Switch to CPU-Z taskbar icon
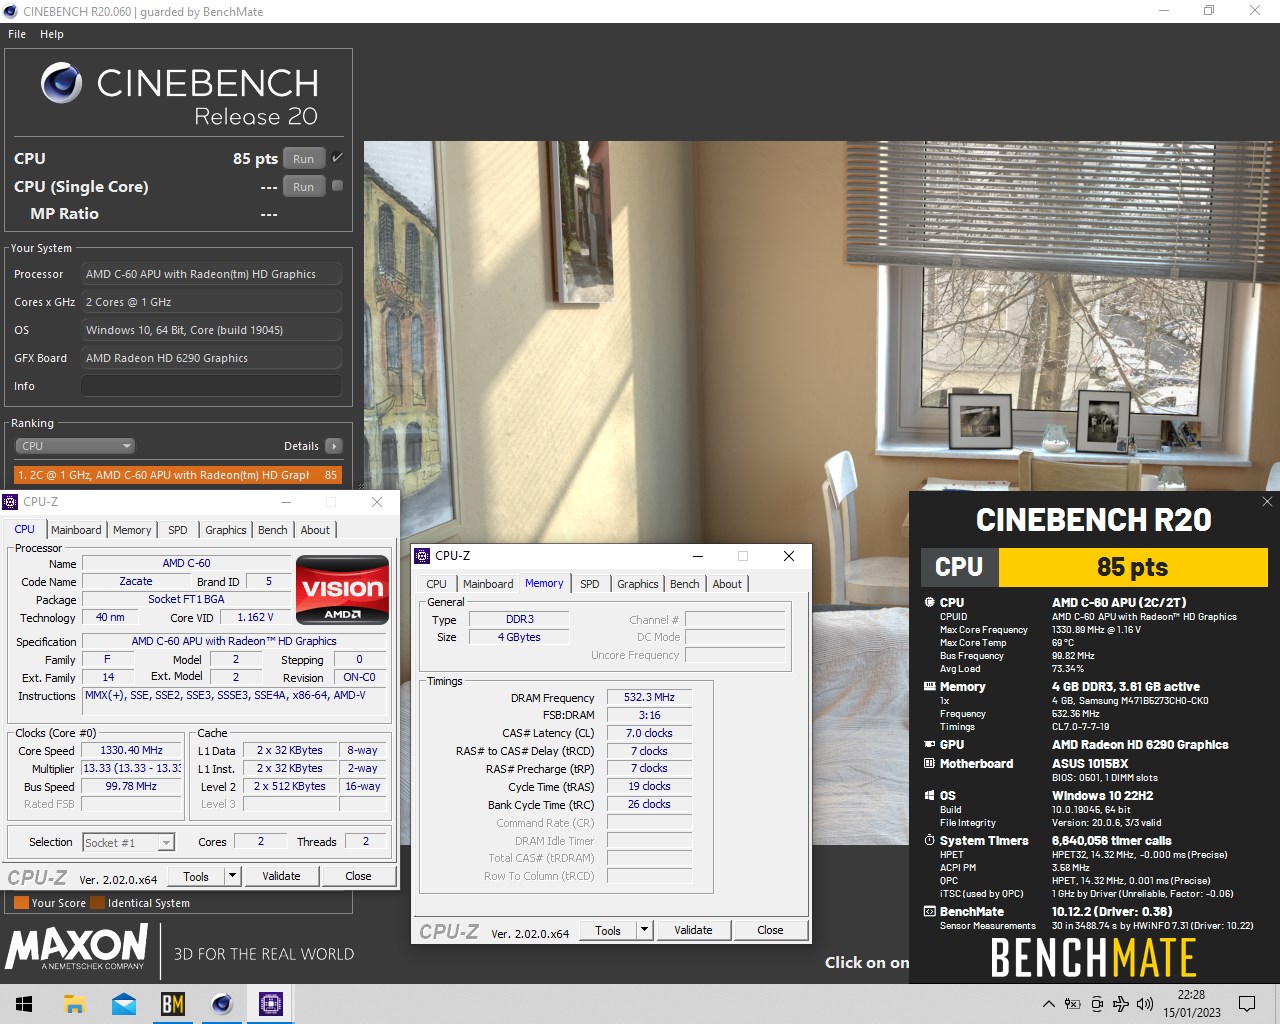 point(271,1004)
